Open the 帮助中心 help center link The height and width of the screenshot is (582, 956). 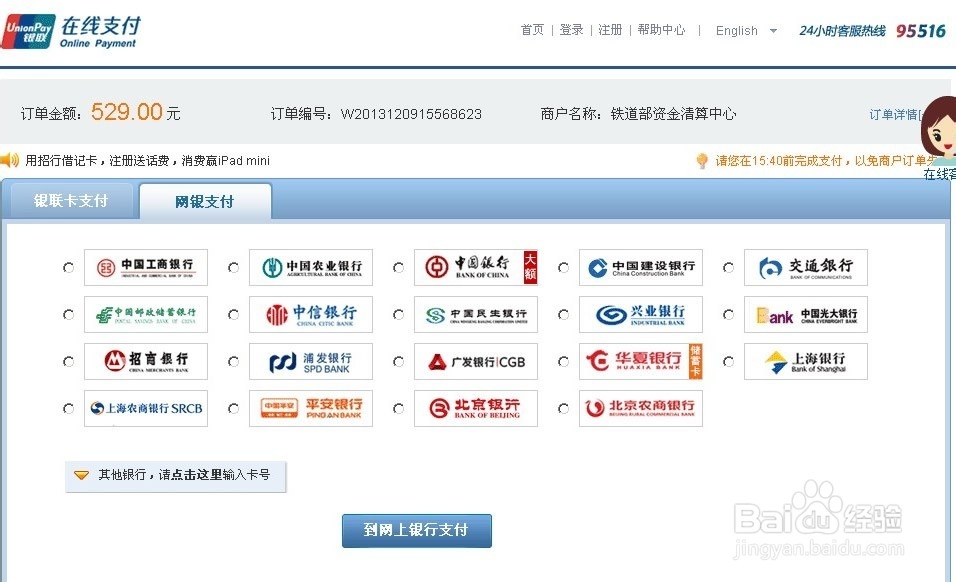point(662,30)
